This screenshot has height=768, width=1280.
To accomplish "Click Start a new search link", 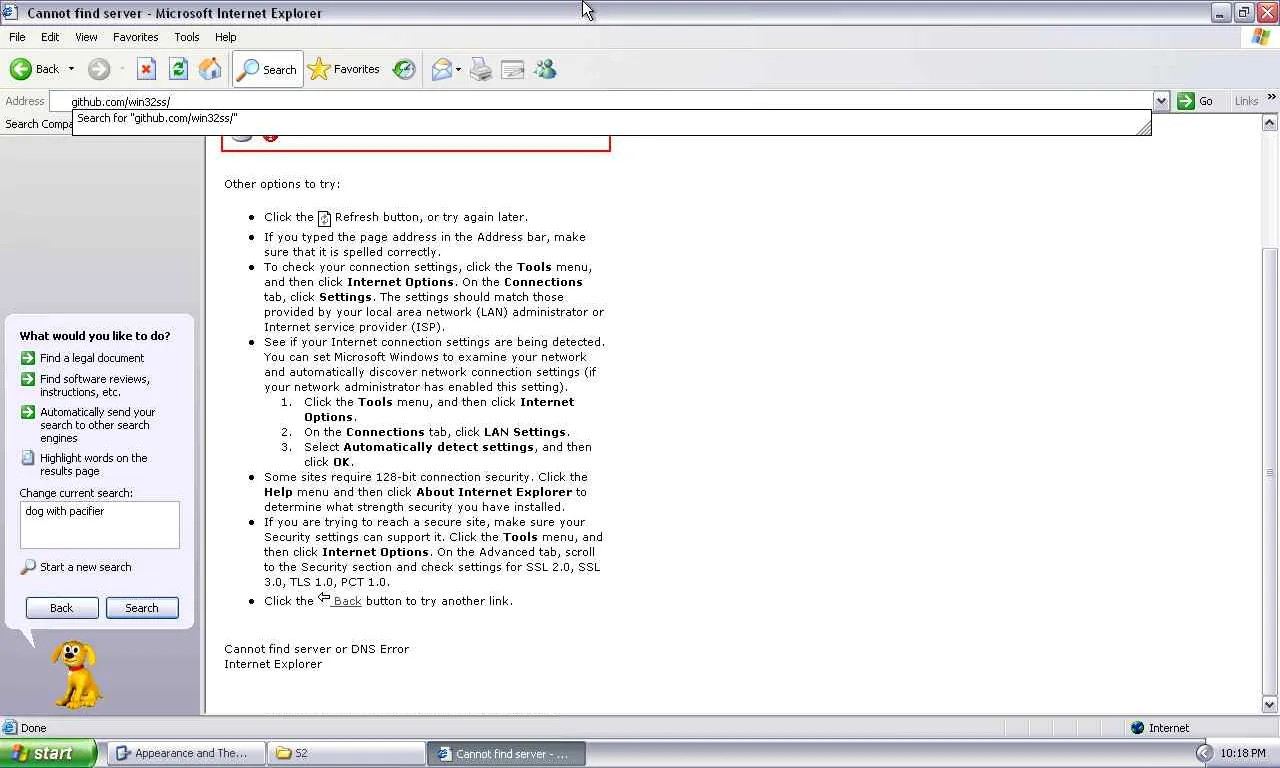I will pos(86,567).
